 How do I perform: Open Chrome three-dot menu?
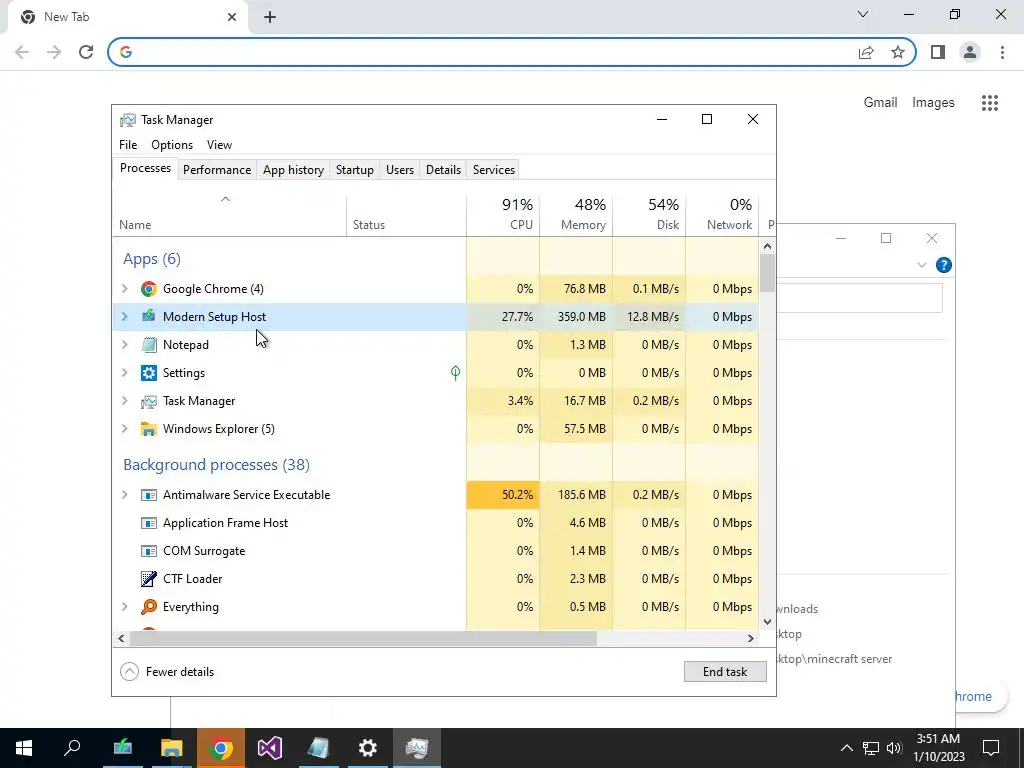pyautogui.click(x=1002, y=52)
